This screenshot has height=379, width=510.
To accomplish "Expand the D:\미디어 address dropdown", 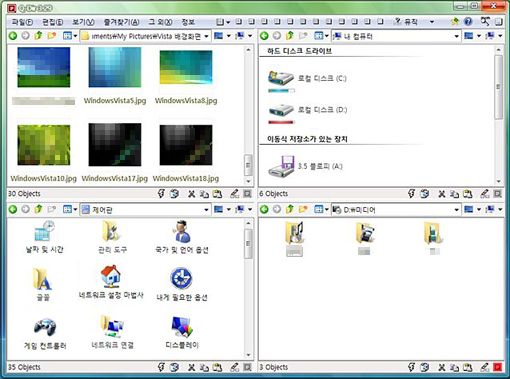I will (457, 210).
